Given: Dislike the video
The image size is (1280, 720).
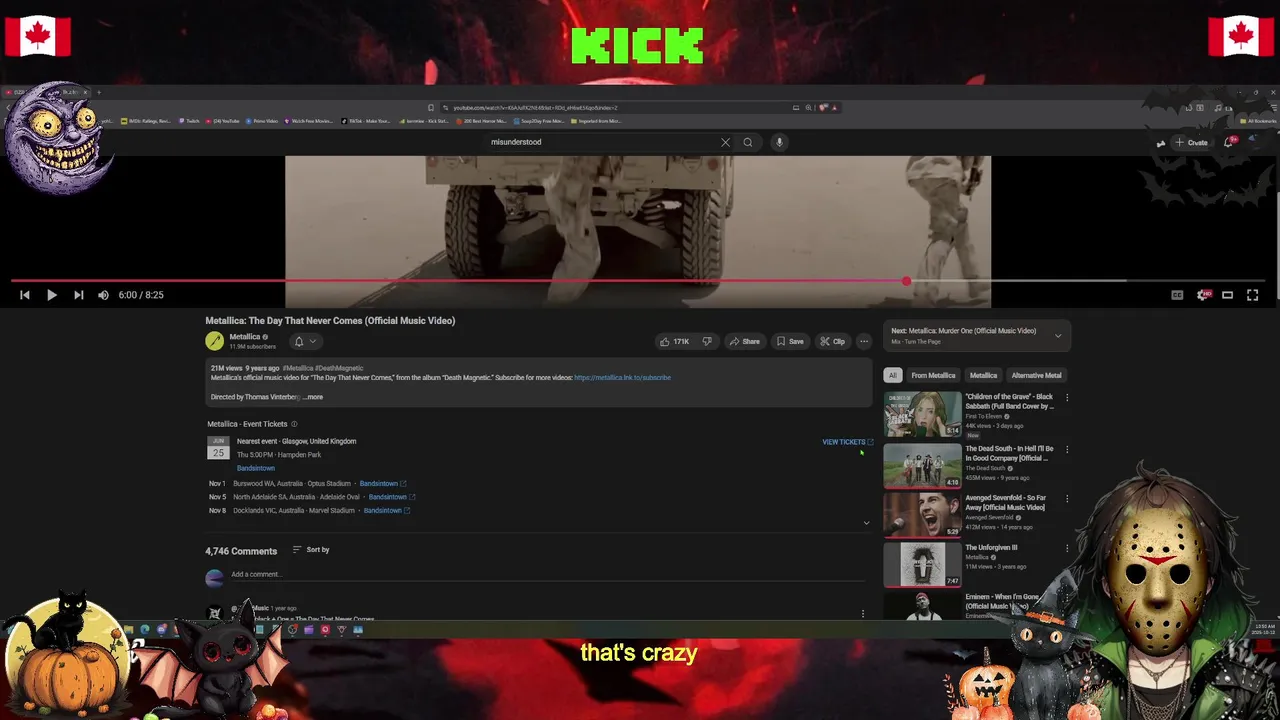Looking at the screenshot, I should pos(707,341).
